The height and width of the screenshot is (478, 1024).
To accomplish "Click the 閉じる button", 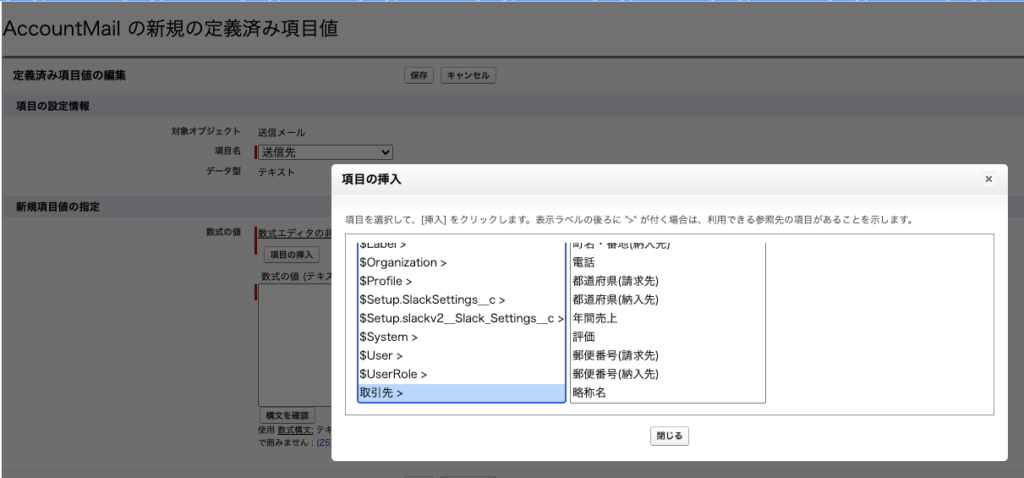I will tap(669, 436).
